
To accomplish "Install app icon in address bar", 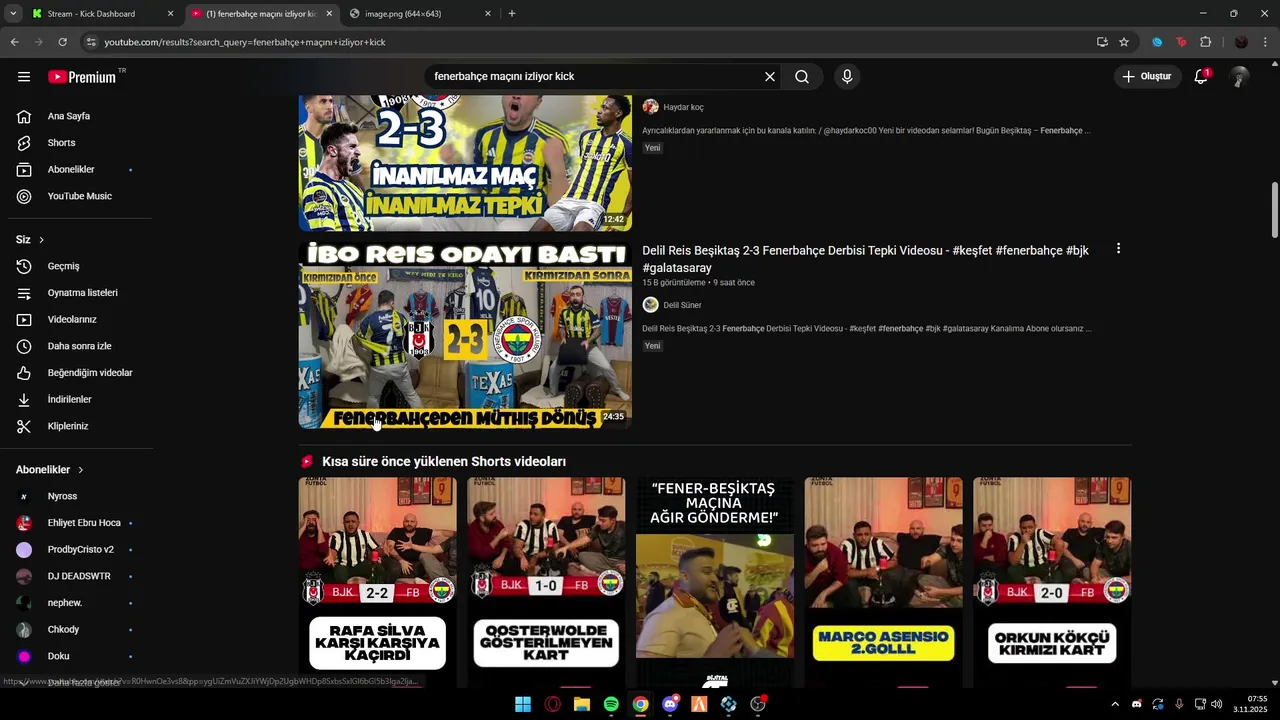I will click(1102, 42).
